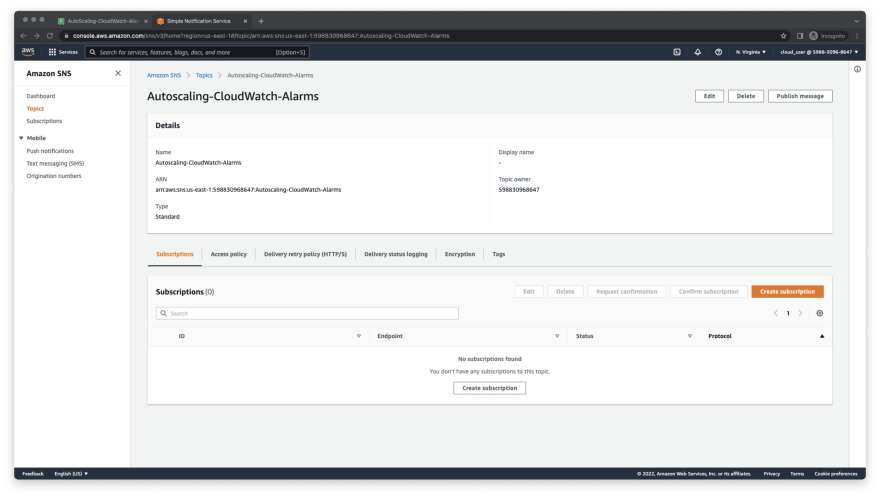
Task: Click the browser forward arrow
Action: [36, 36]
